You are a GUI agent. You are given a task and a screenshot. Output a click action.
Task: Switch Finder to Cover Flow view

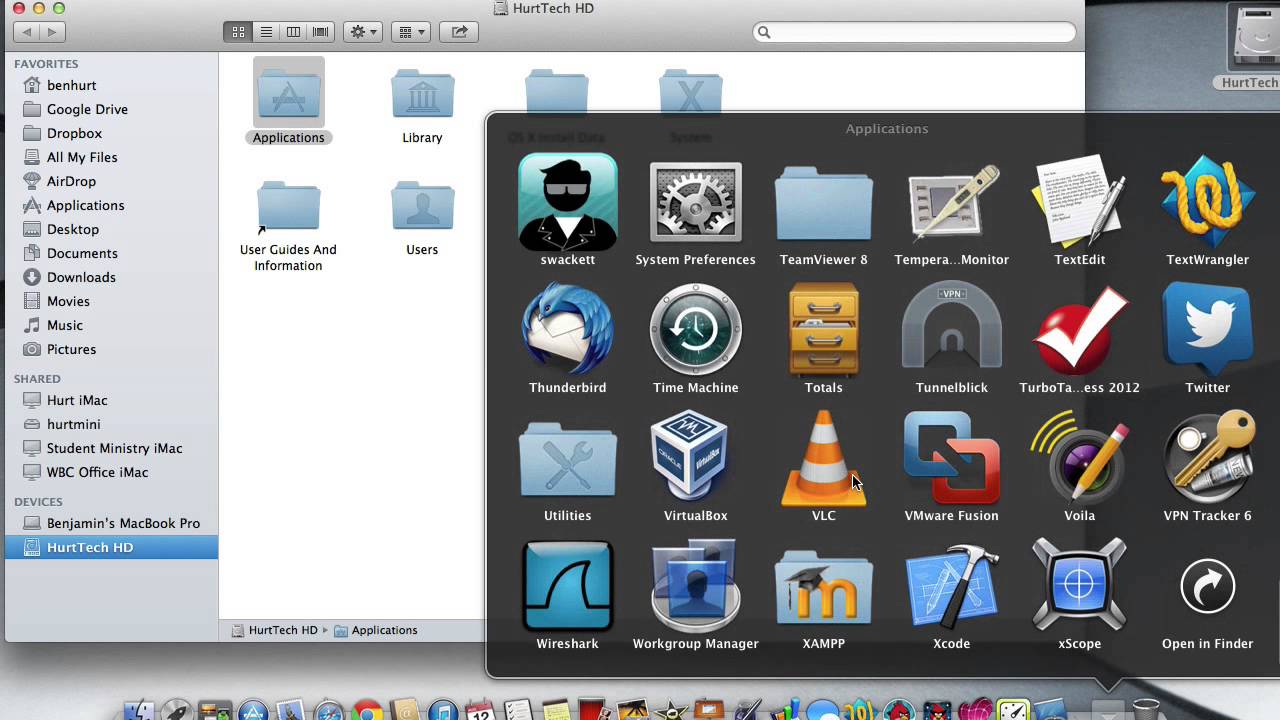coord(320,32)
